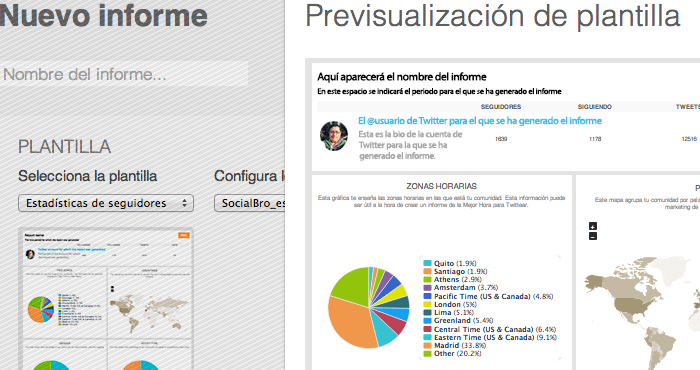Image resolution: width=700 pixels, height=370 pixels.
Task: Click the Madrid orange legend swatch
Action: pyautogui.click(x=427, y=345)
